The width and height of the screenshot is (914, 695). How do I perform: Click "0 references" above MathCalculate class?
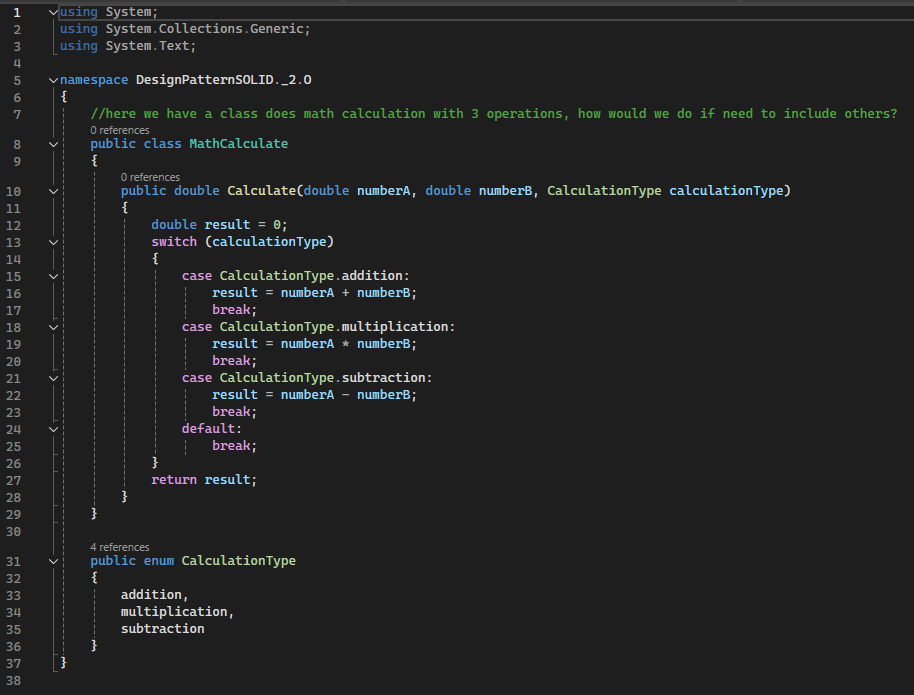point(119,130)
